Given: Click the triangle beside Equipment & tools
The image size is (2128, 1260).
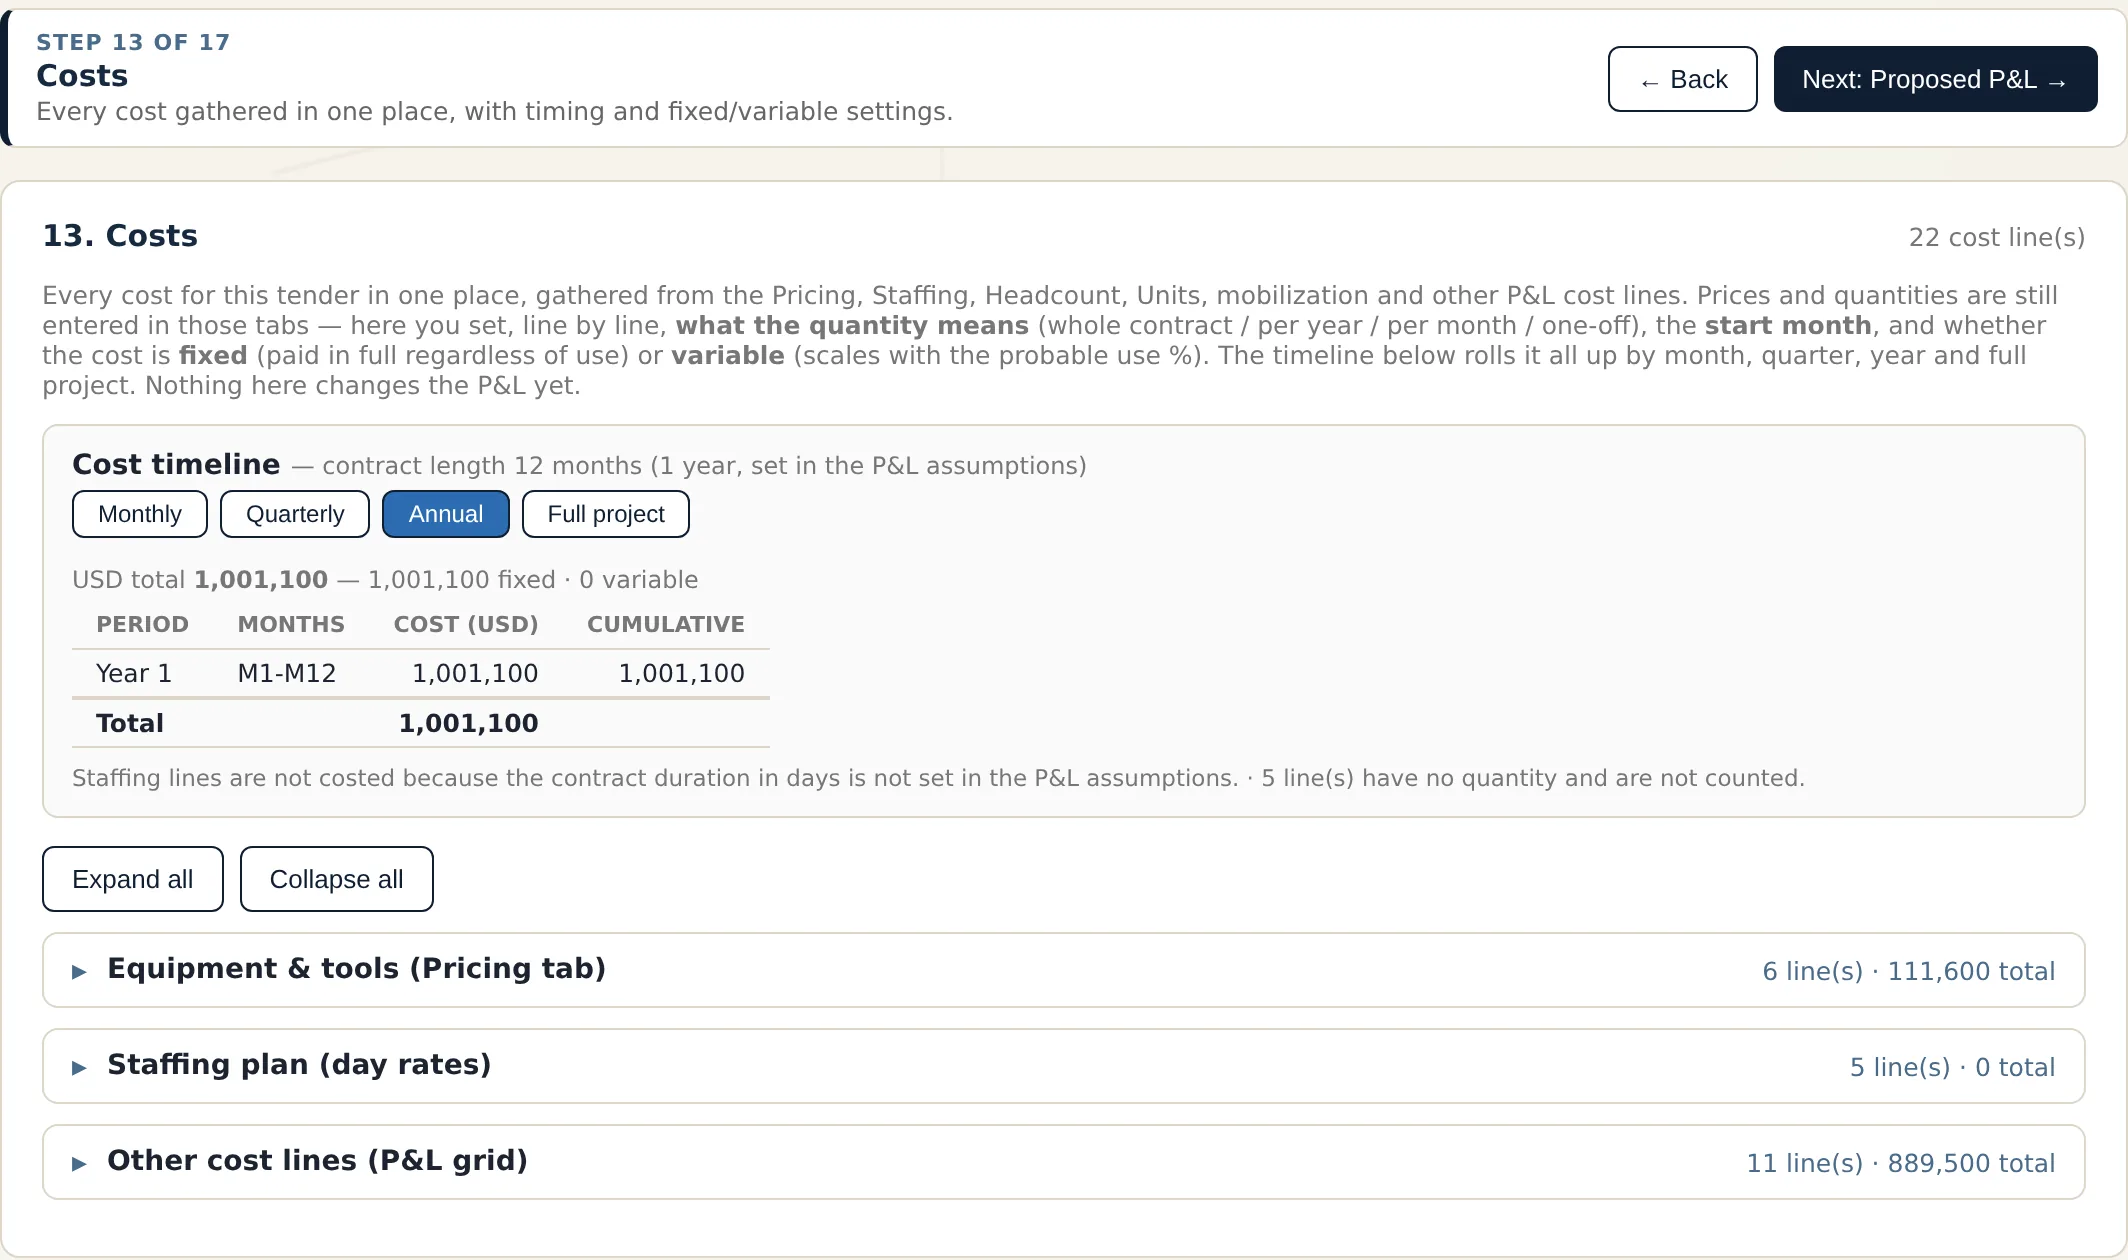Looking at the screenshot, I should pos(79,971).
